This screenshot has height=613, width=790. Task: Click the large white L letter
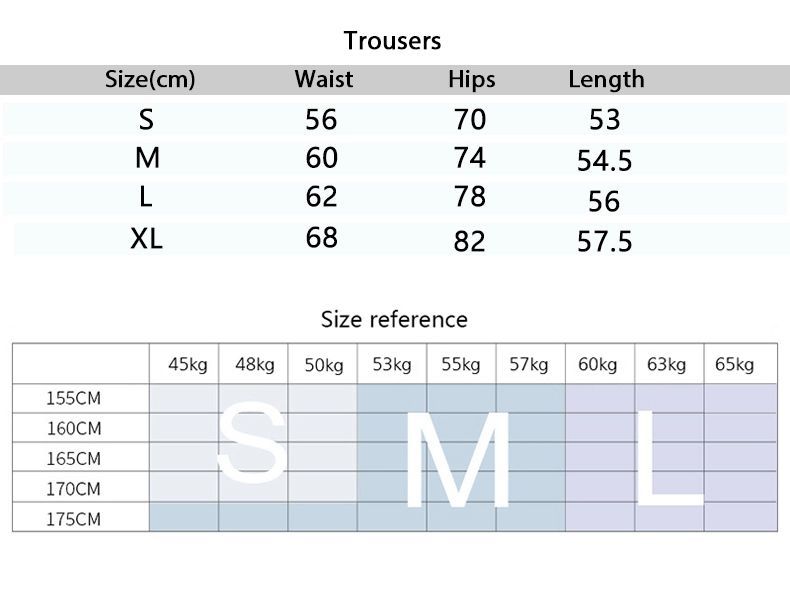click(x=670, y=457)
